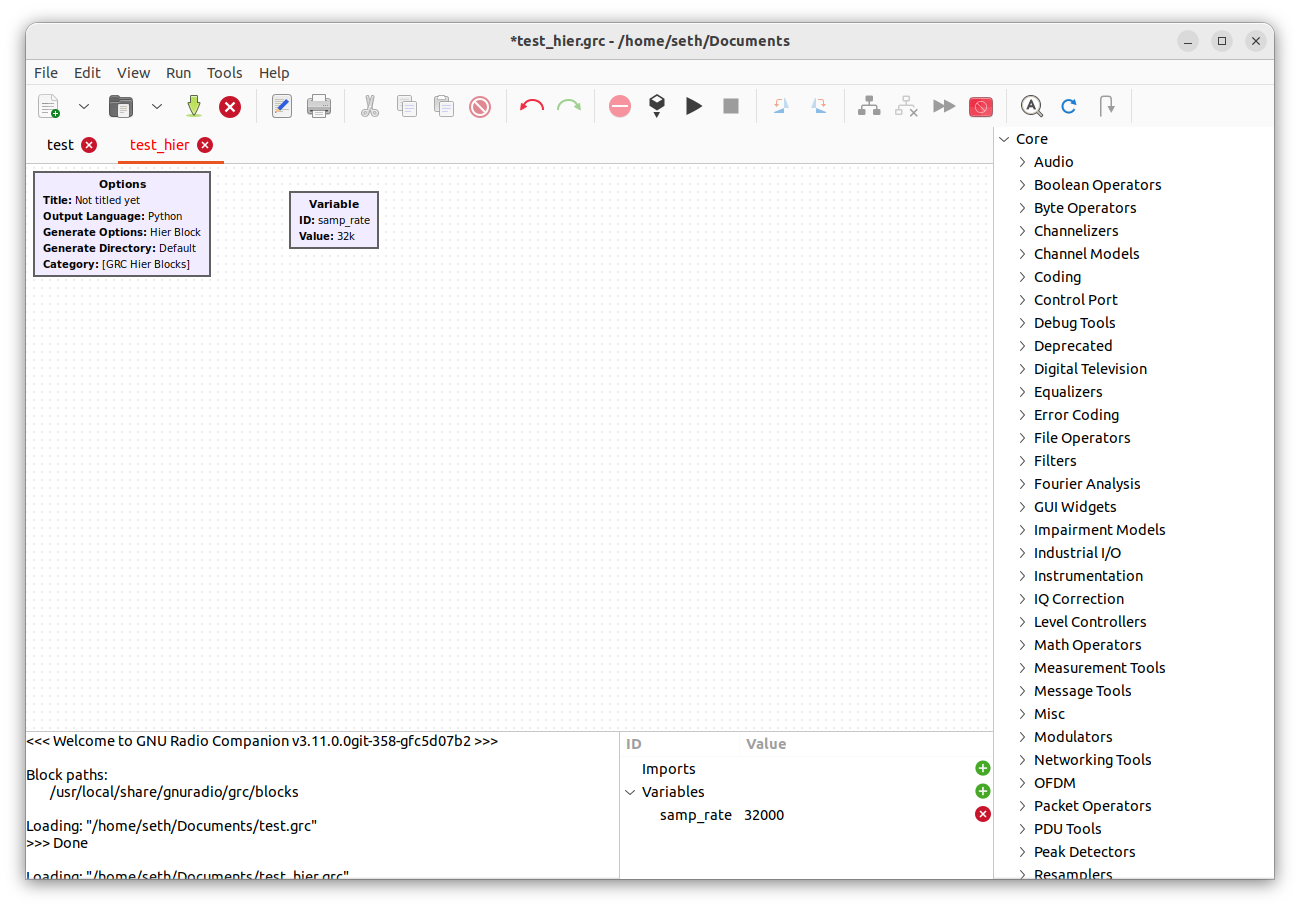
Task: Execute the flow graph with the Play icon
Action: (694, 106)
